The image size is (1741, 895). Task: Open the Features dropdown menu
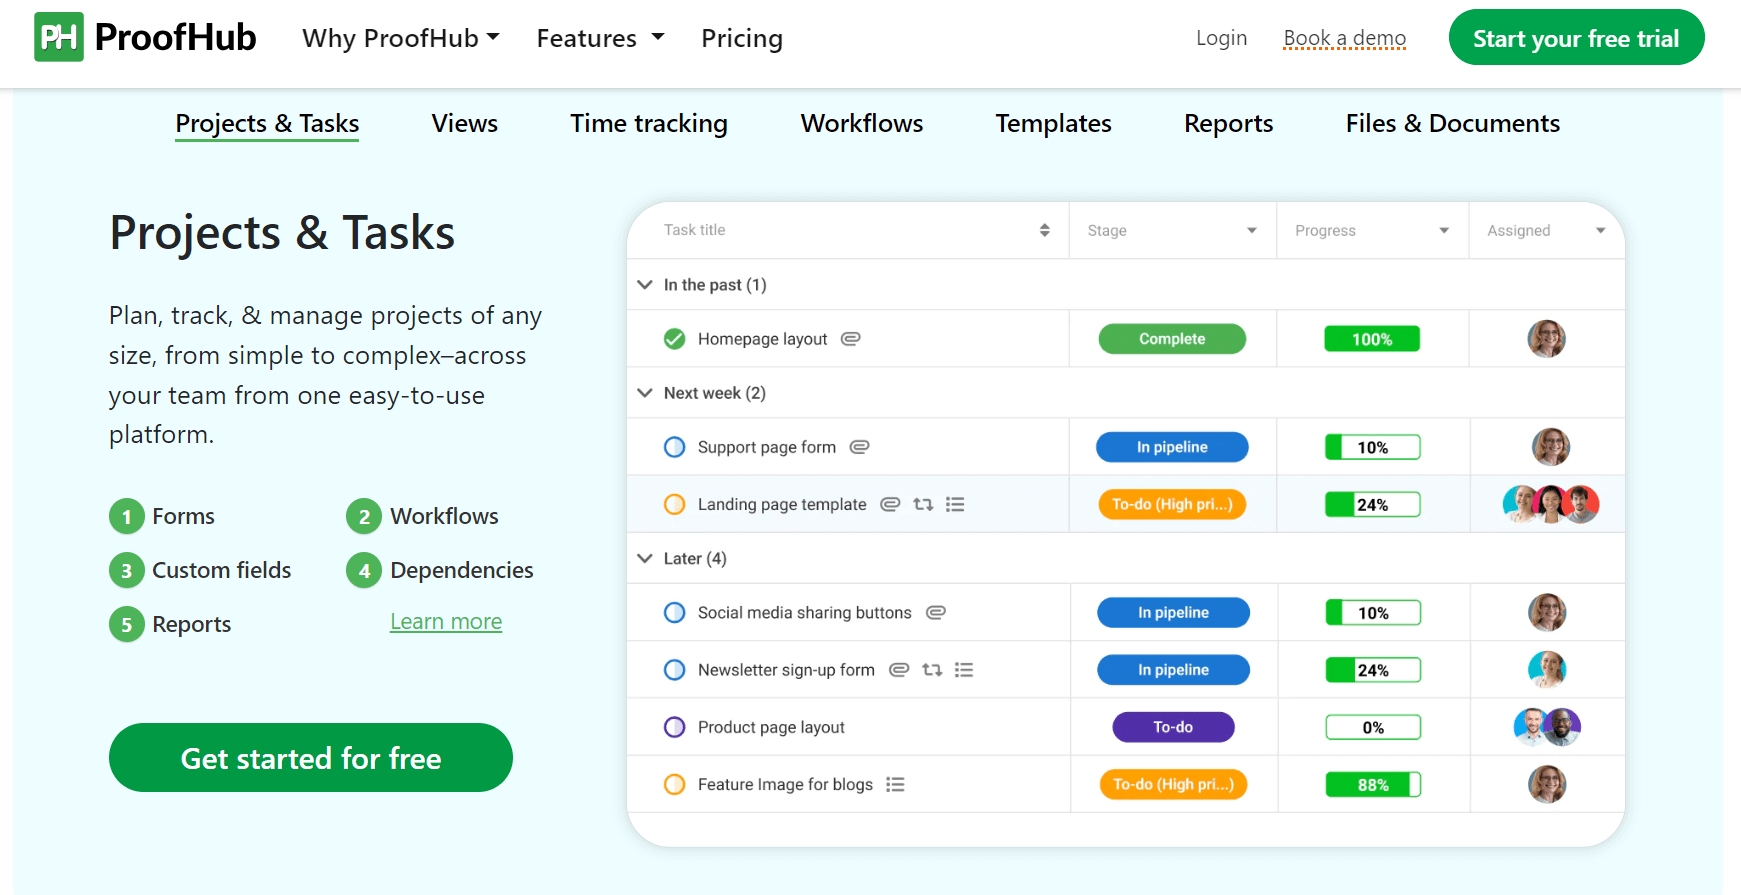(x=600, y=38)
